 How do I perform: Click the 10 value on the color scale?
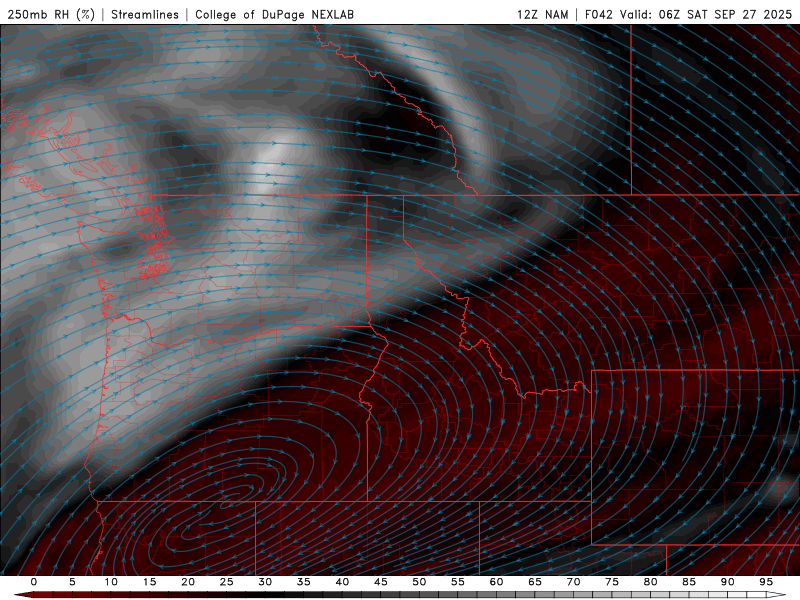pyautogui.click(x=111, y=582)
